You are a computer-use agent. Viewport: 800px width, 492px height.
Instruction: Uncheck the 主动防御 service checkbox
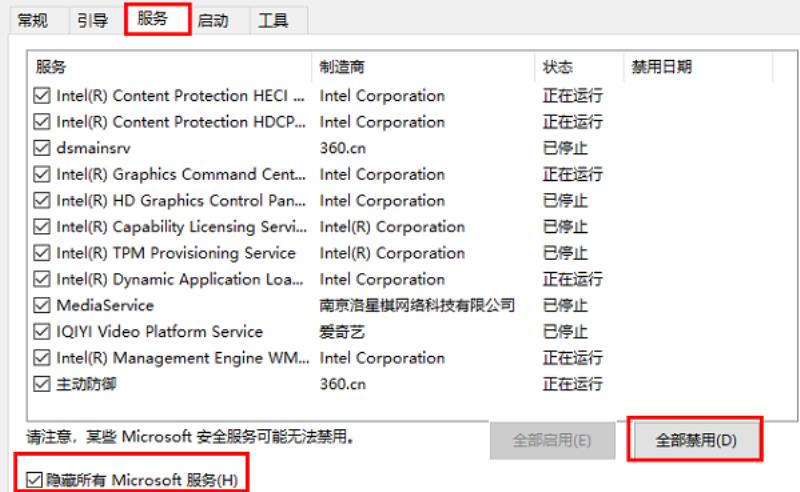[x=41, y=384]
